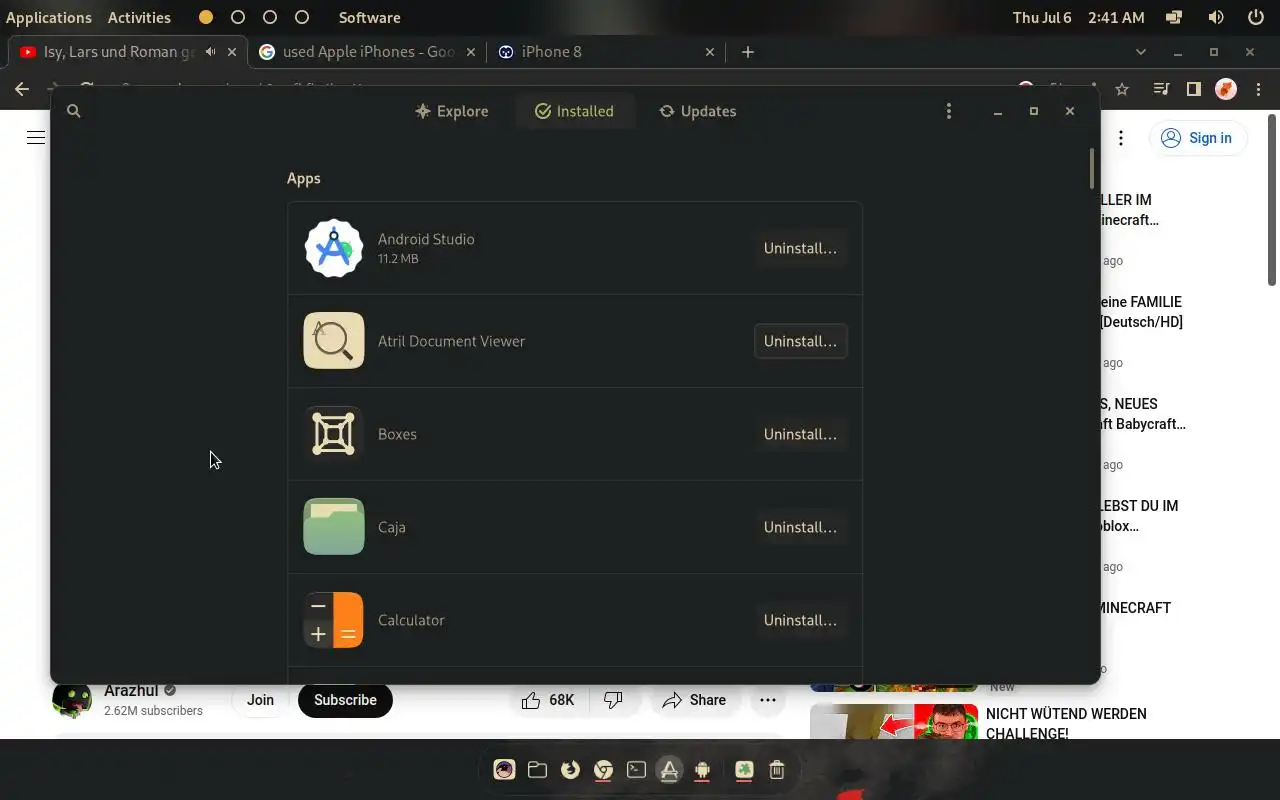This screenshot has width=1280, height=800.
Task: Open the YouTube hamburger guide menu
Action: pos(36,138)
